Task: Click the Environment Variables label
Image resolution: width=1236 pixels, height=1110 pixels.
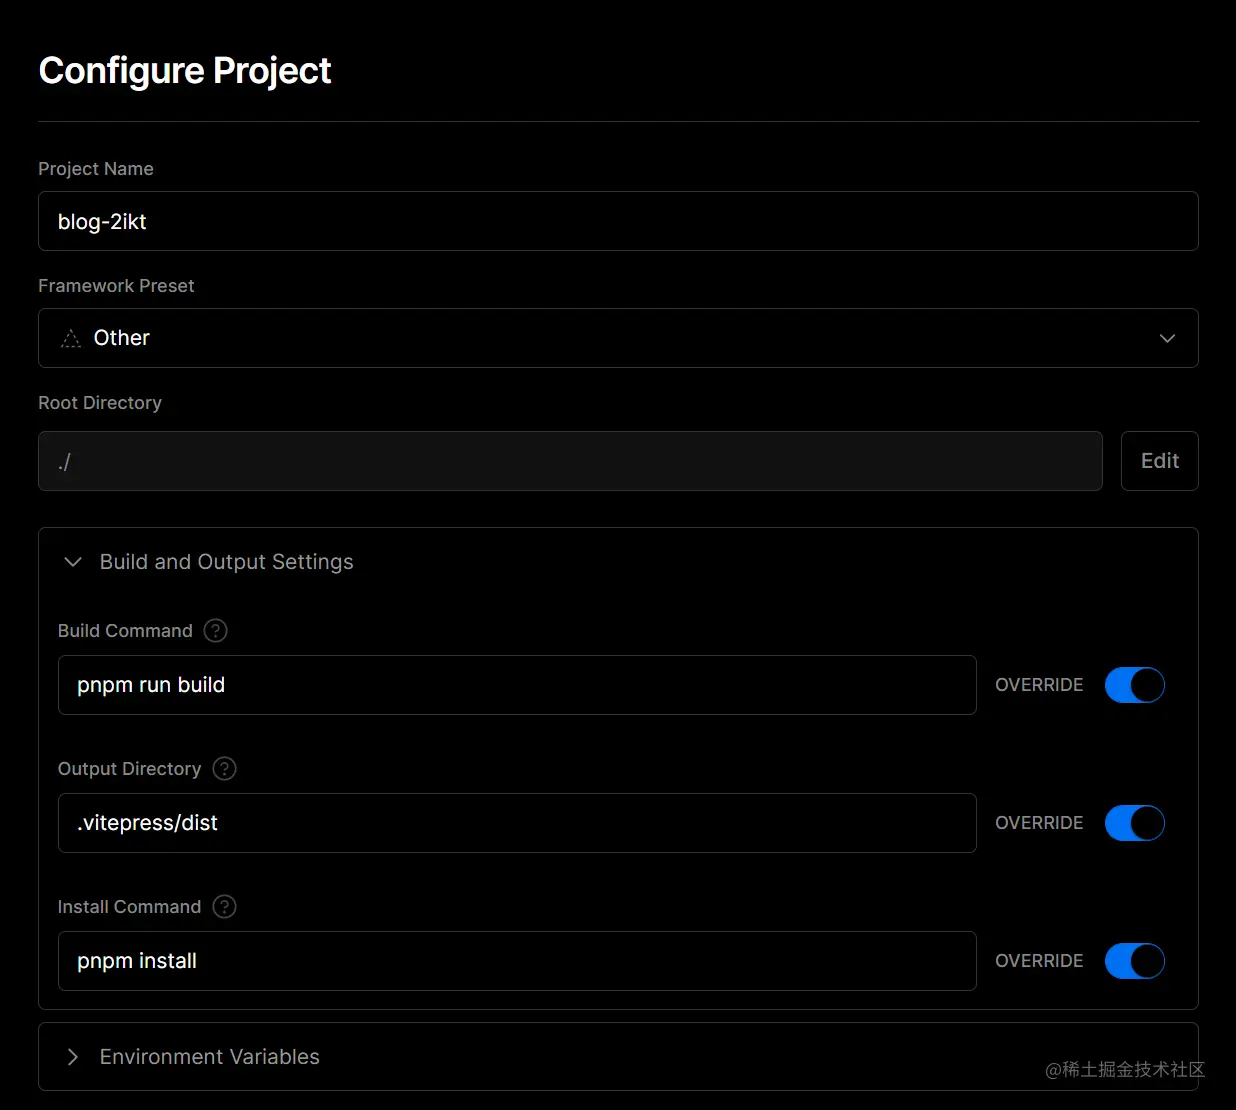Action: coord(210,1057)
